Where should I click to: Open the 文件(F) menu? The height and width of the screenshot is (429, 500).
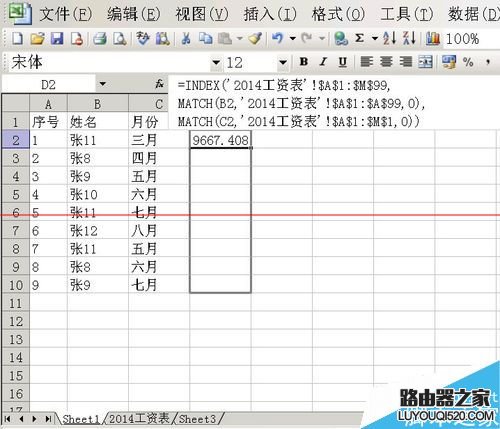coord(65,14)
